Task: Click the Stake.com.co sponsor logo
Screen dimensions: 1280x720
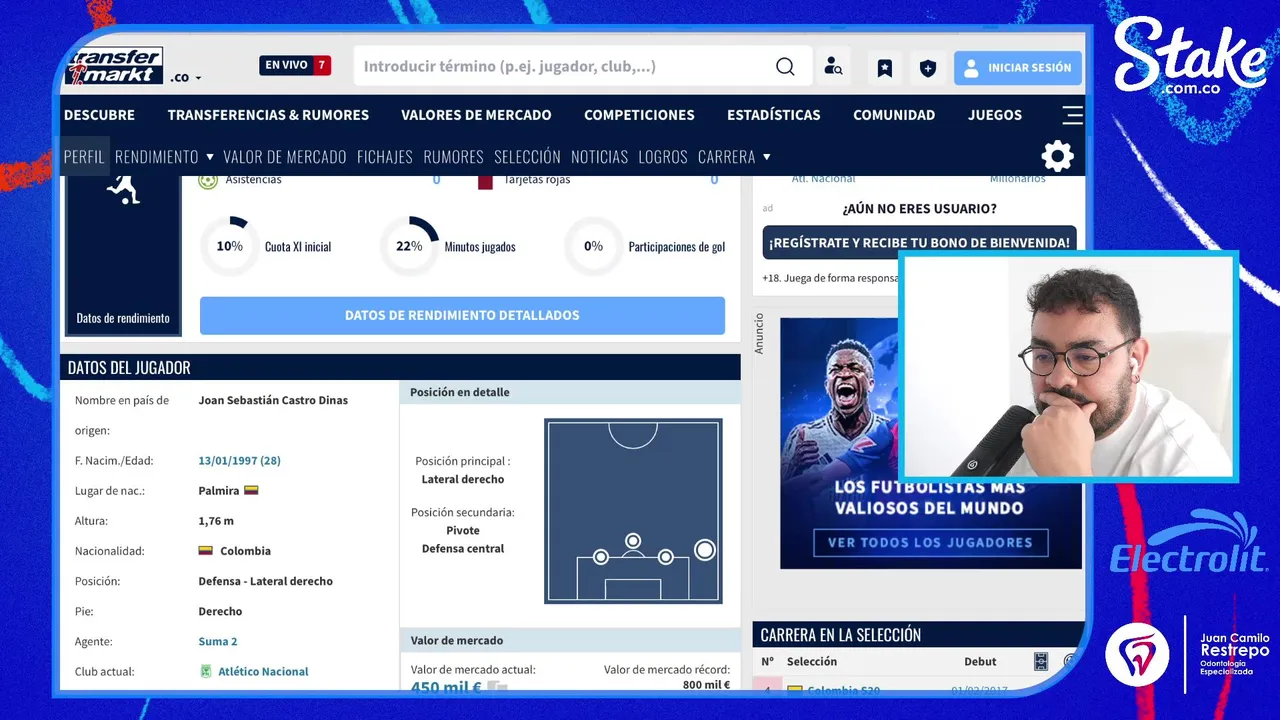Action: click(1190, 57)
